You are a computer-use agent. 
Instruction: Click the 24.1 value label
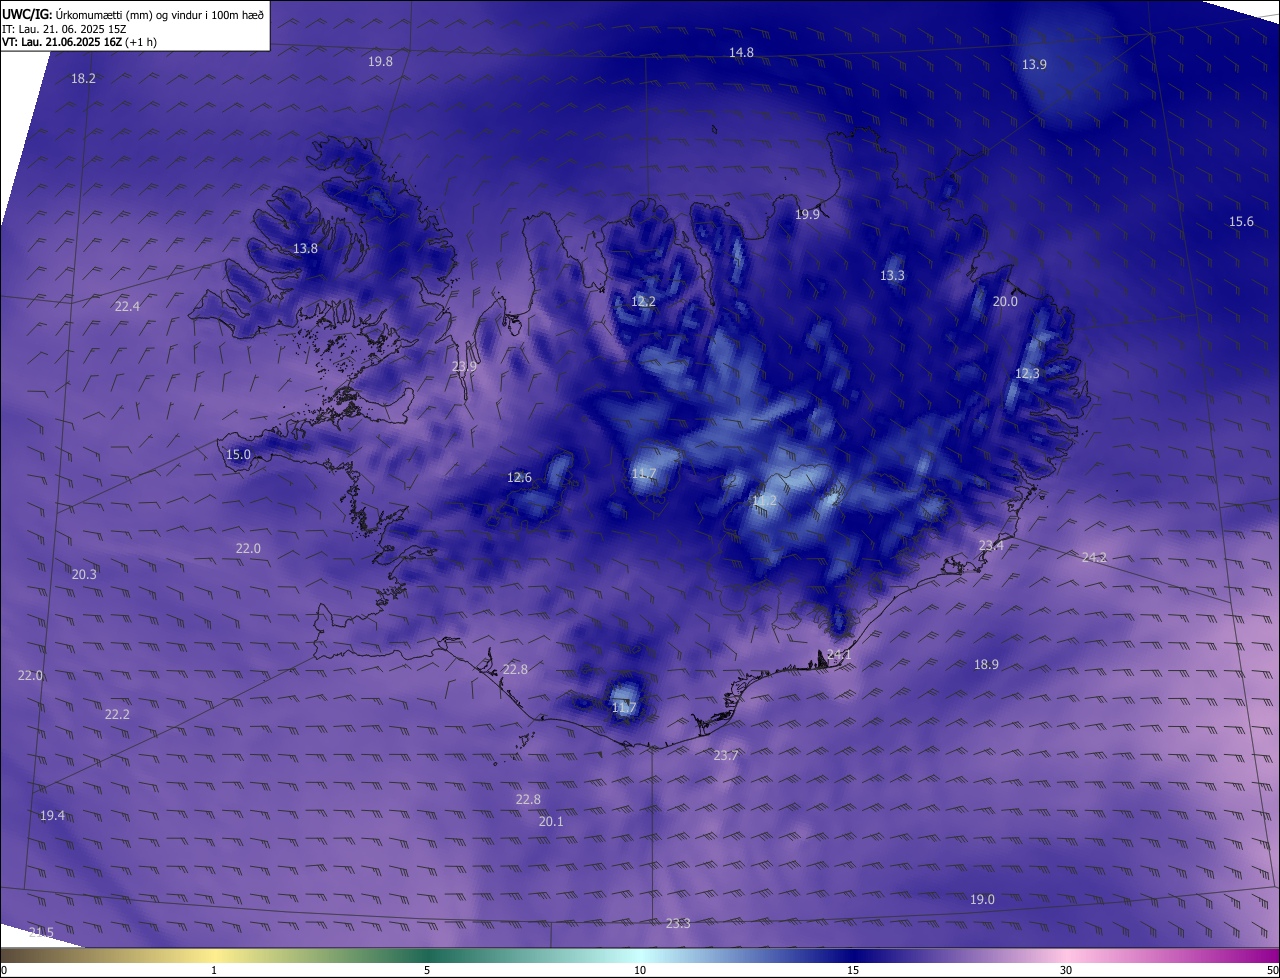point(839,655)
